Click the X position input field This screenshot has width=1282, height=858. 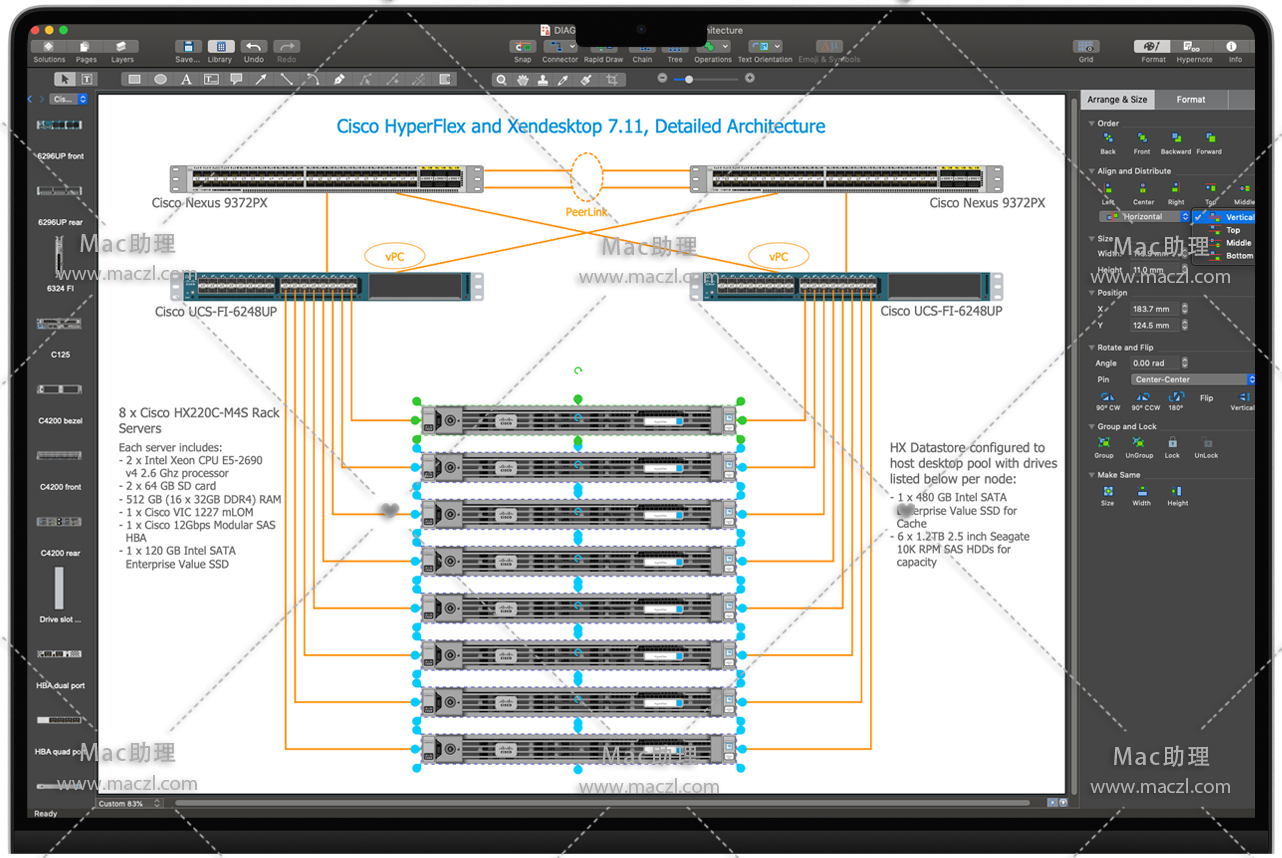pos(1153,309)
